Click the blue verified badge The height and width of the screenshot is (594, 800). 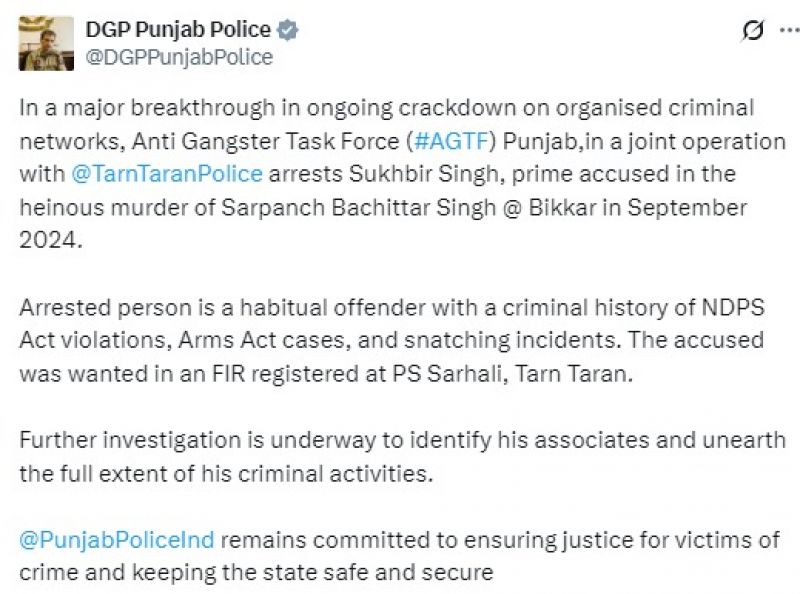click(287, 30)
